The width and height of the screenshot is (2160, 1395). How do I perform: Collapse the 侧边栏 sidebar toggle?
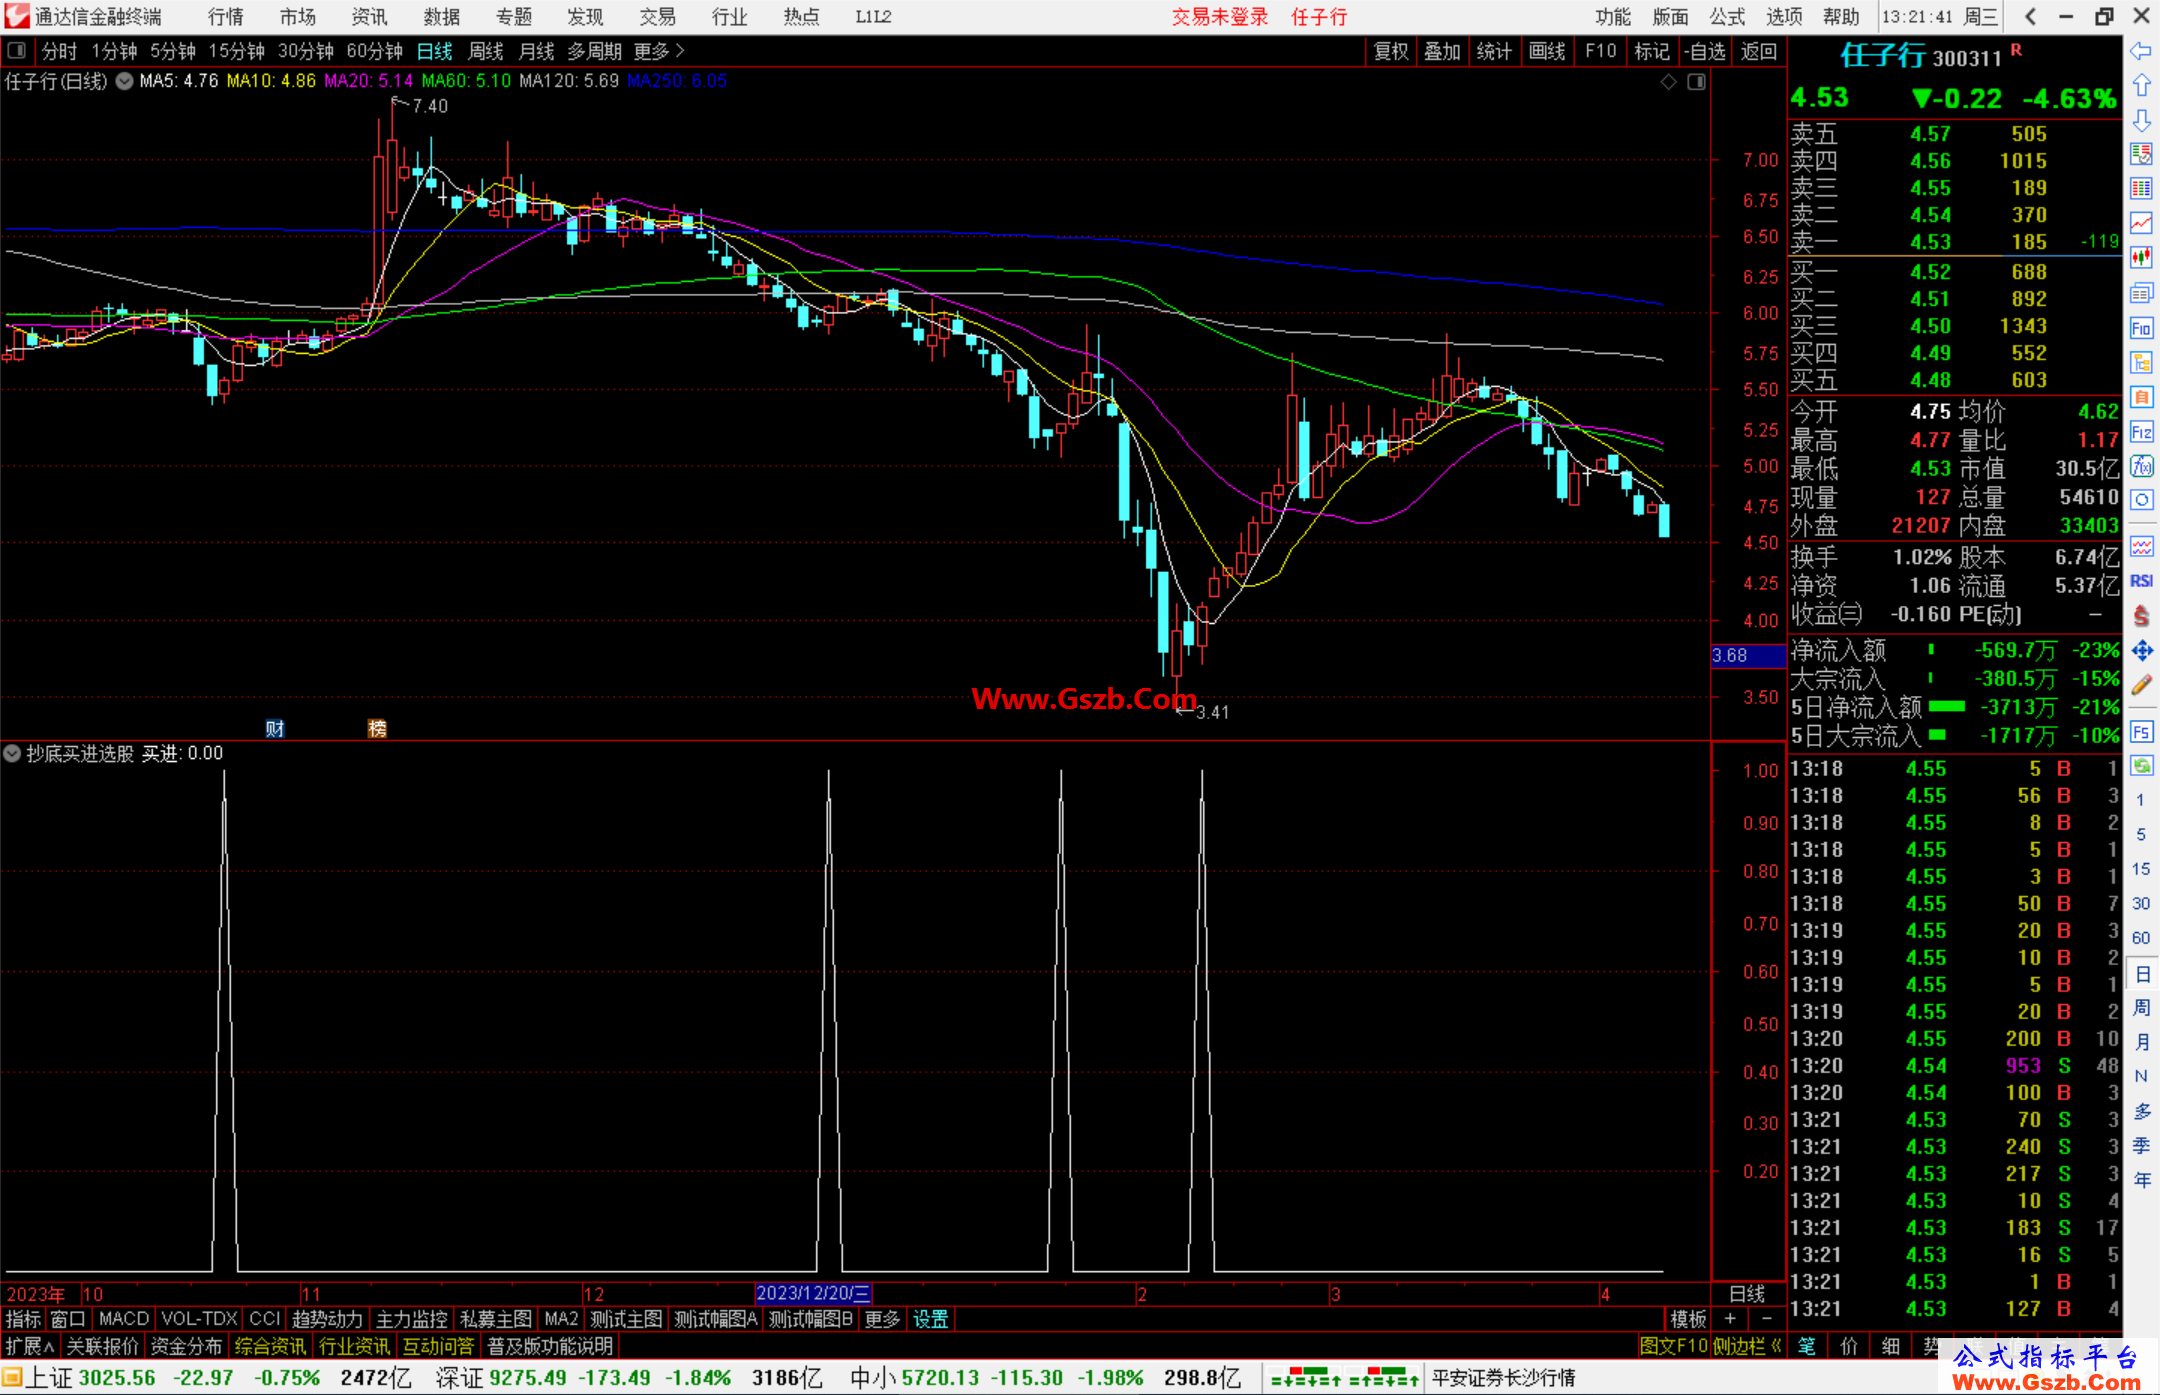1747,1346
